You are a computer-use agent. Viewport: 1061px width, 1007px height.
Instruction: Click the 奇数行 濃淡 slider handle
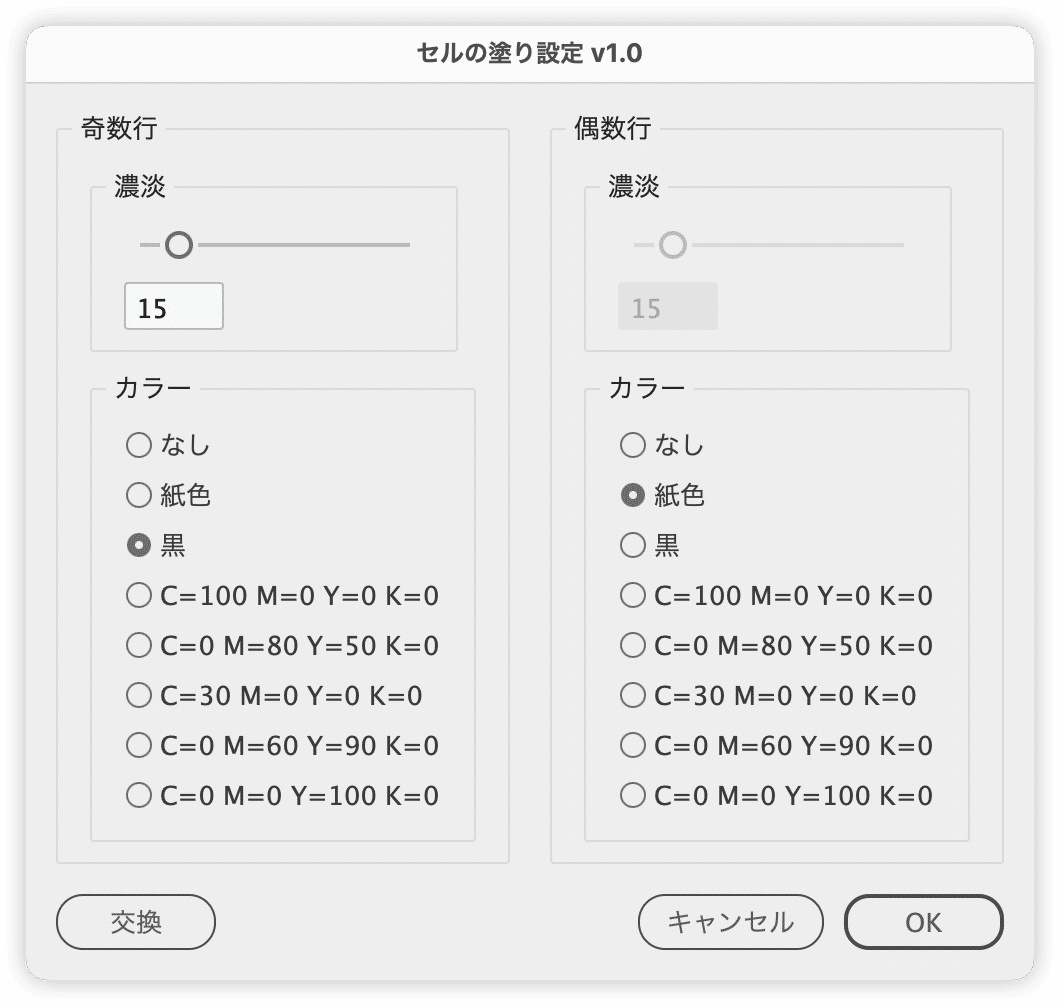click(x=179, y=245)
